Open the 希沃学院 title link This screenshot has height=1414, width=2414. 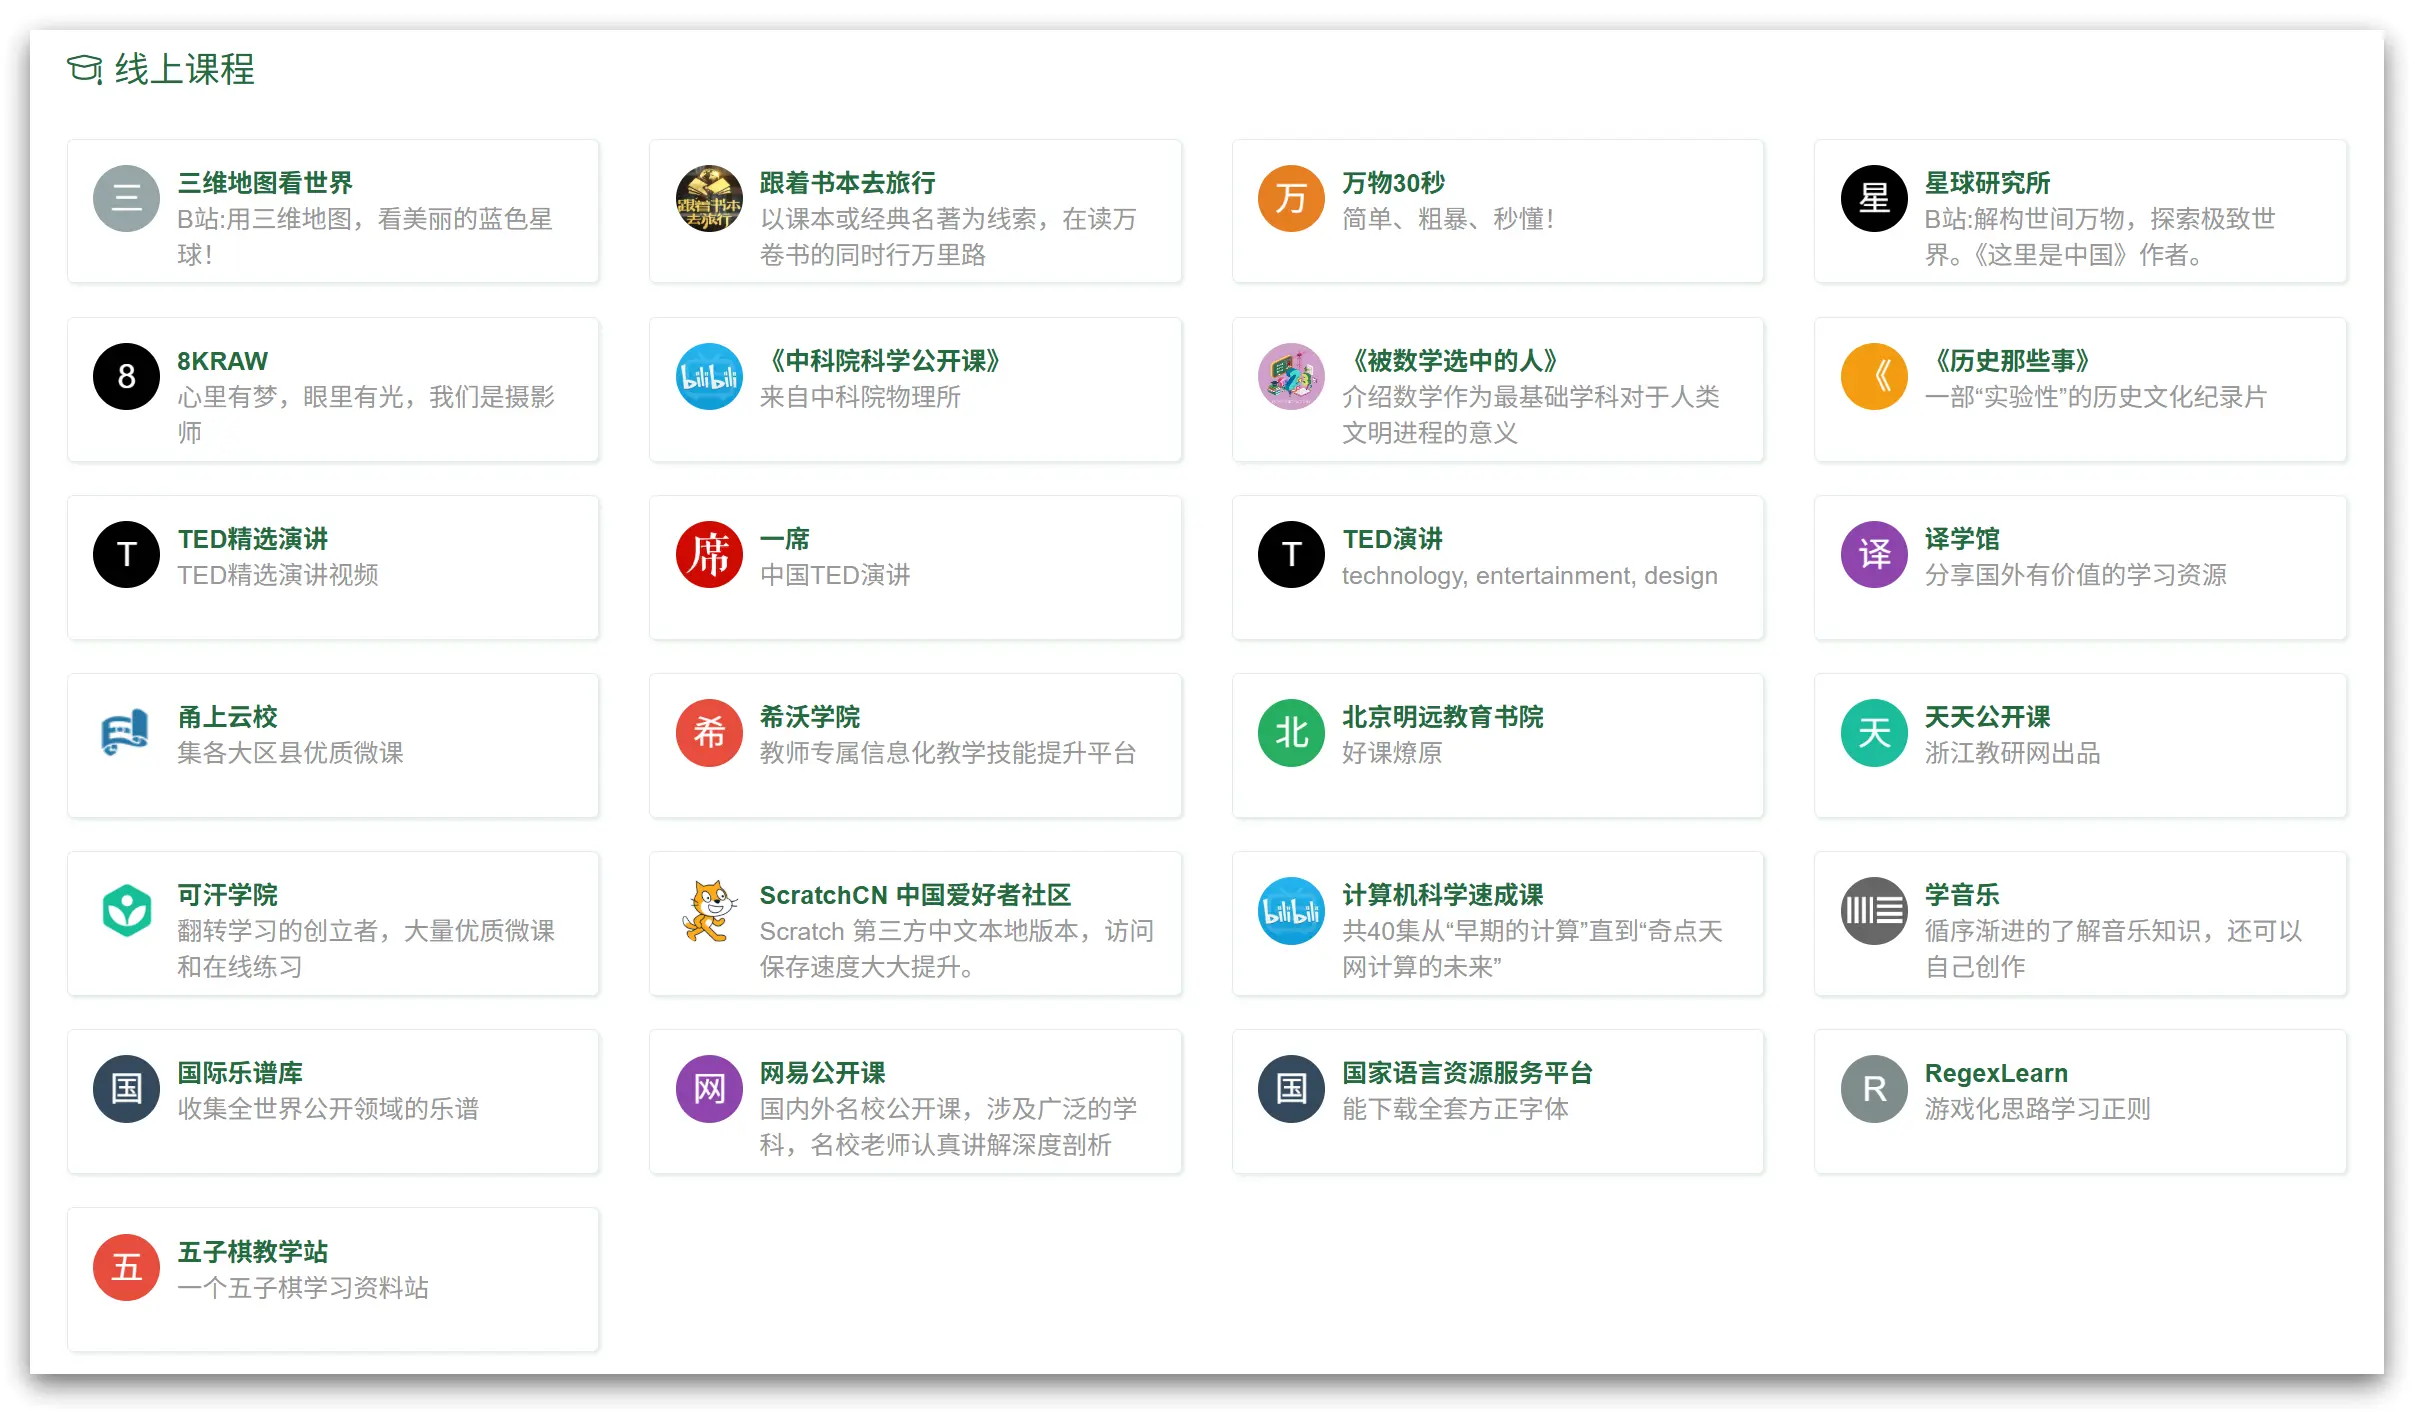tap(809, 717)
